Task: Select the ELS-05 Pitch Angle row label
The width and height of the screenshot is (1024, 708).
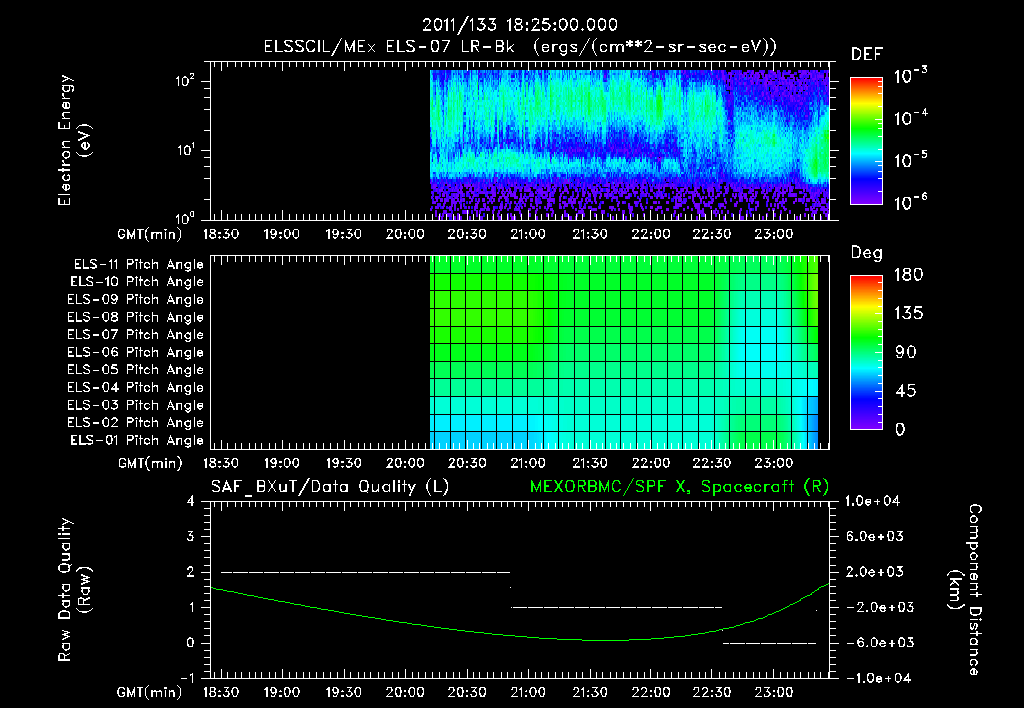Action: (136, 370)
